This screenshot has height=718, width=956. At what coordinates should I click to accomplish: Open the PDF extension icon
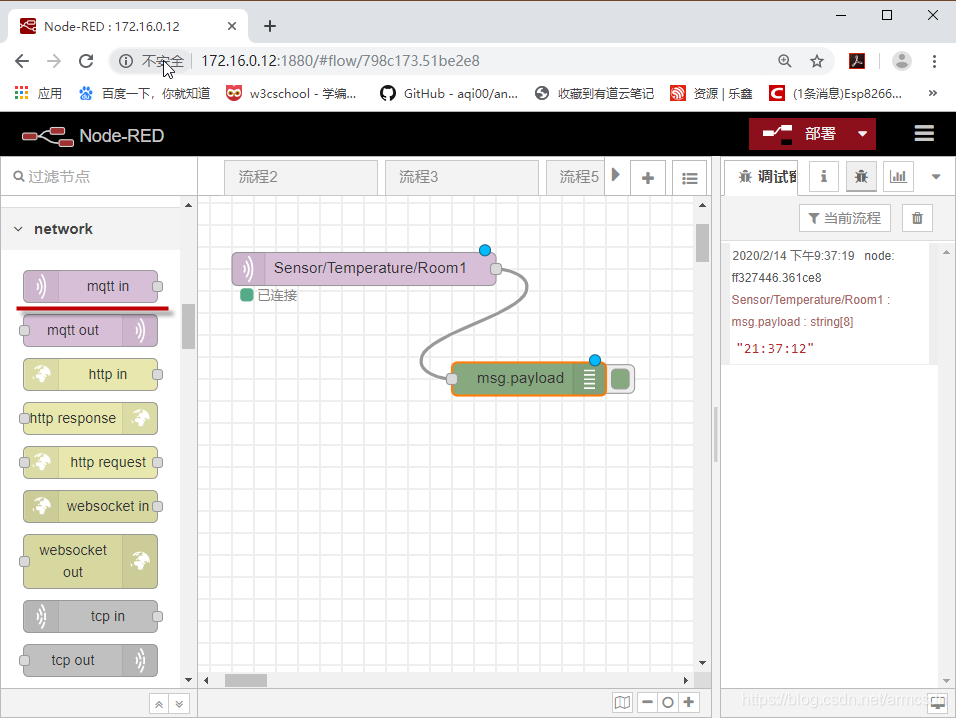pos(857,61)
